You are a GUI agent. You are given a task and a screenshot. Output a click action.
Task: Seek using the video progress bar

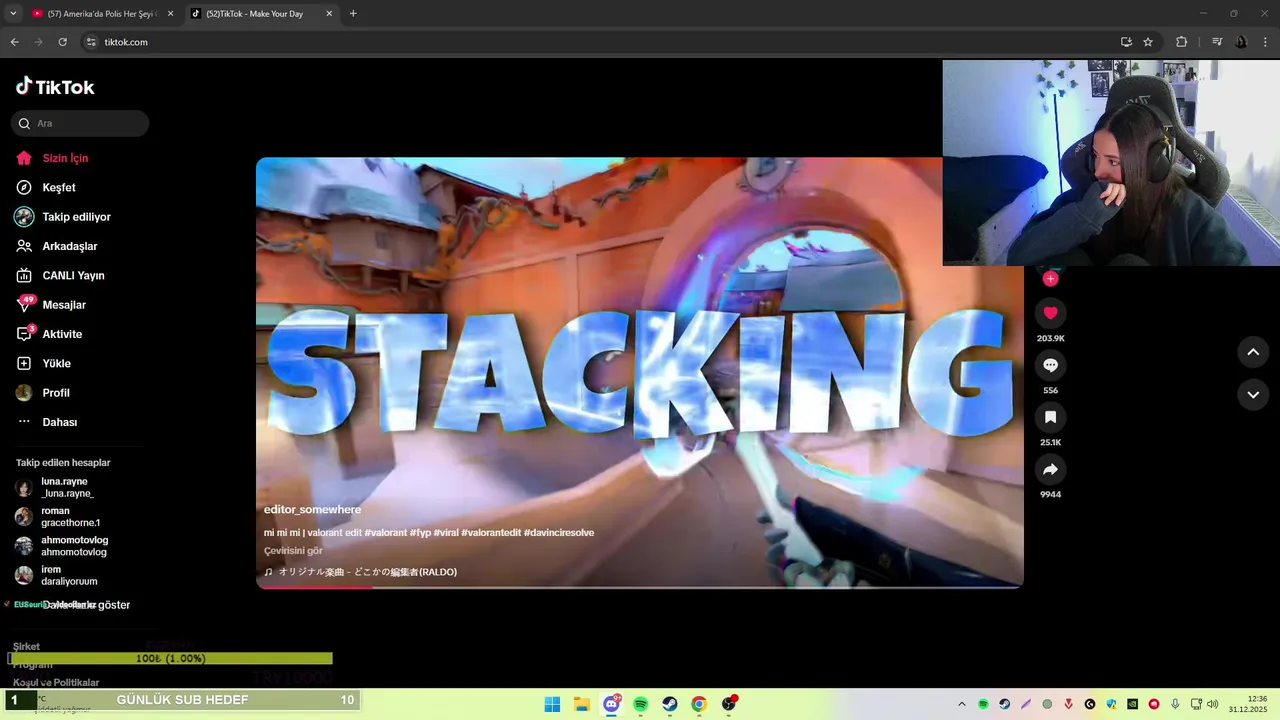click(640, 587)
